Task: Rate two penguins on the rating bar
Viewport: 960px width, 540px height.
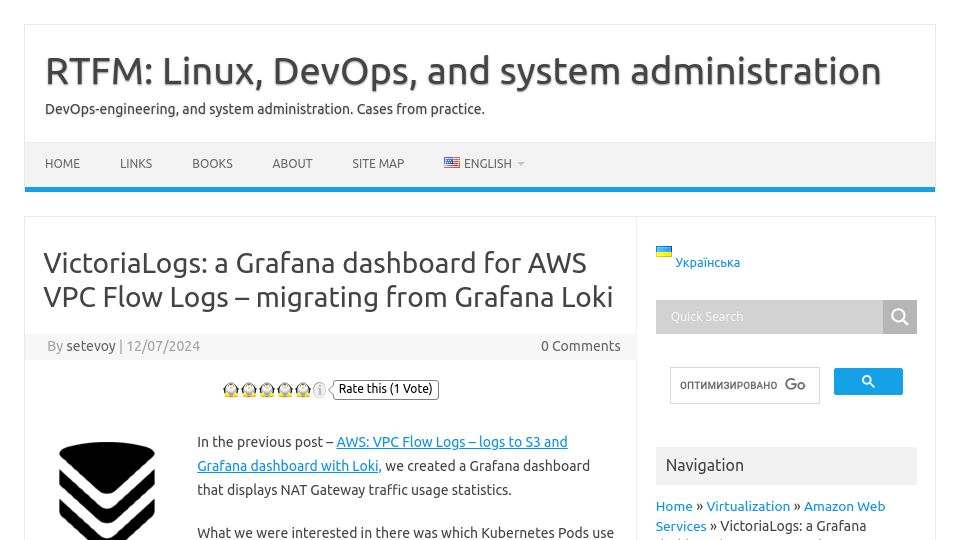Action: 249,389
